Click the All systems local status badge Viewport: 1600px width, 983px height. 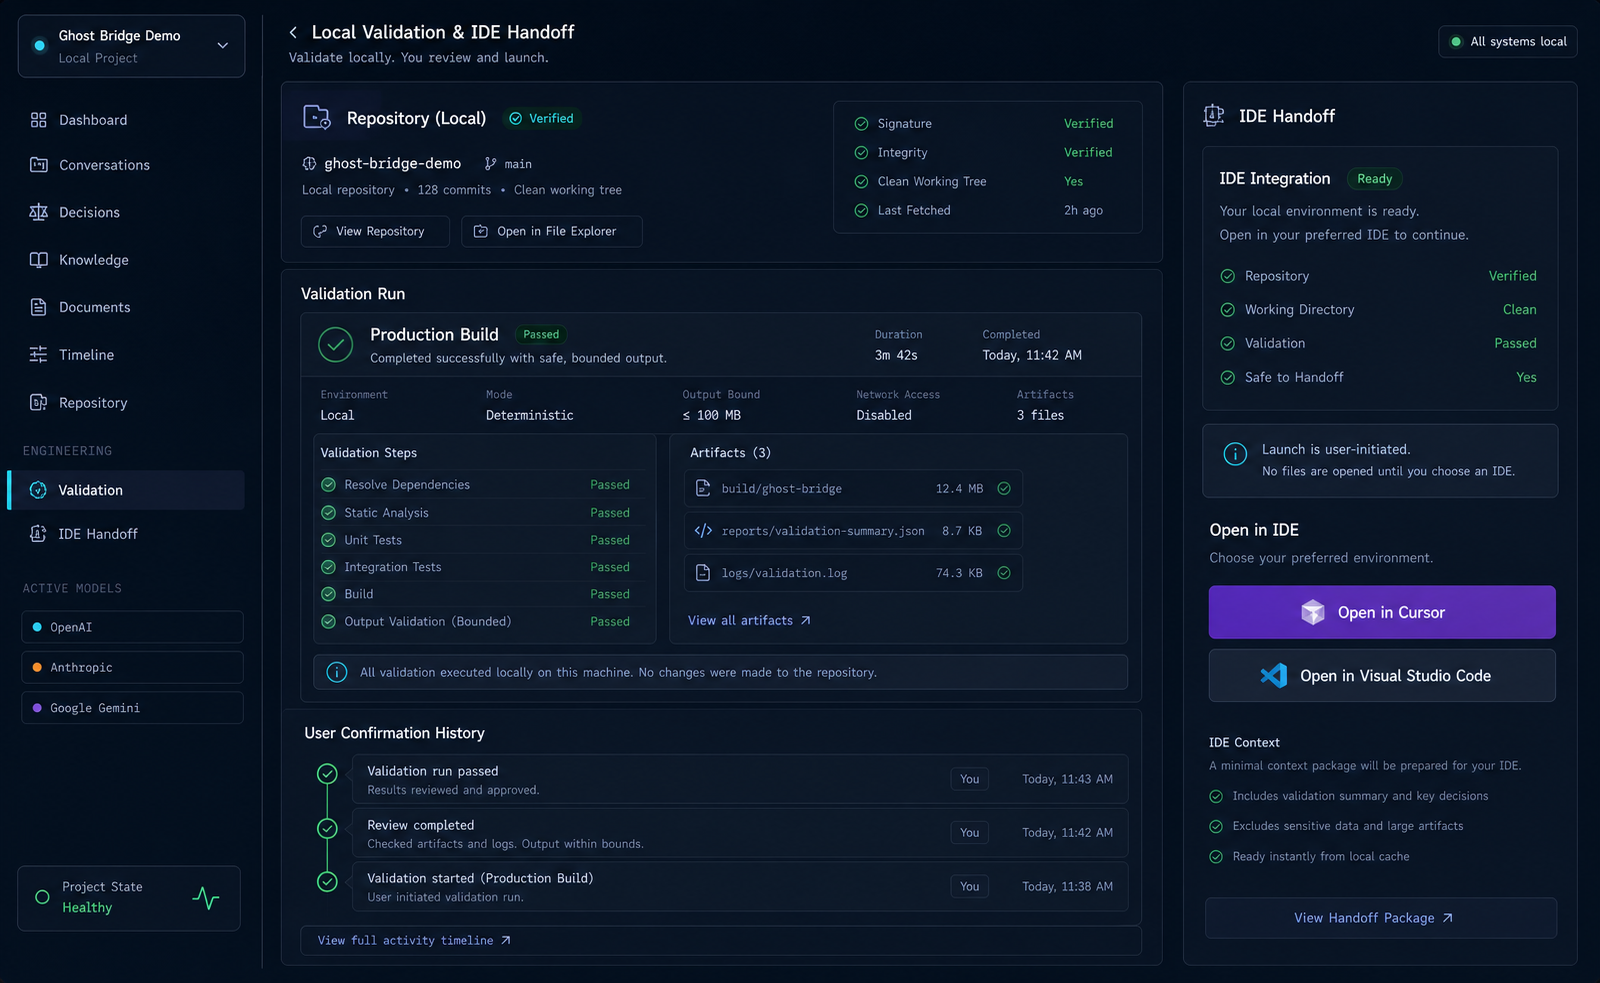click(1508, 42)
